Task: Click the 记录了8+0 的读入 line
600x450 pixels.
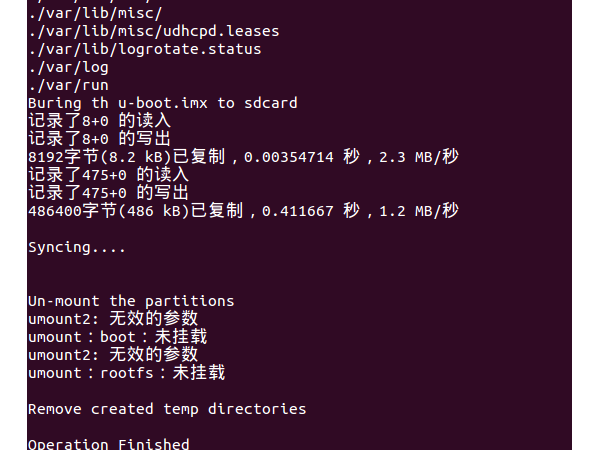Action: 99,121
